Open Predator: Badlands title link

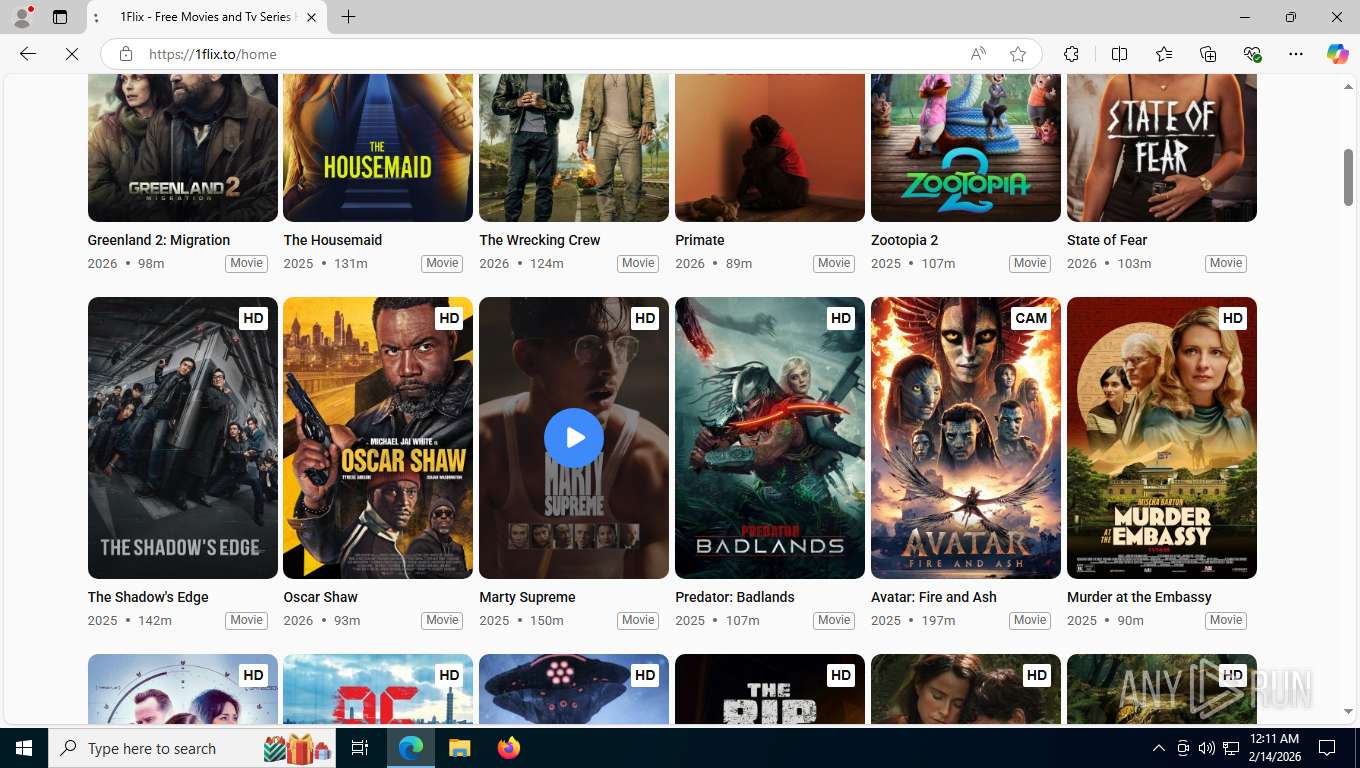click(x=735, y=597)
